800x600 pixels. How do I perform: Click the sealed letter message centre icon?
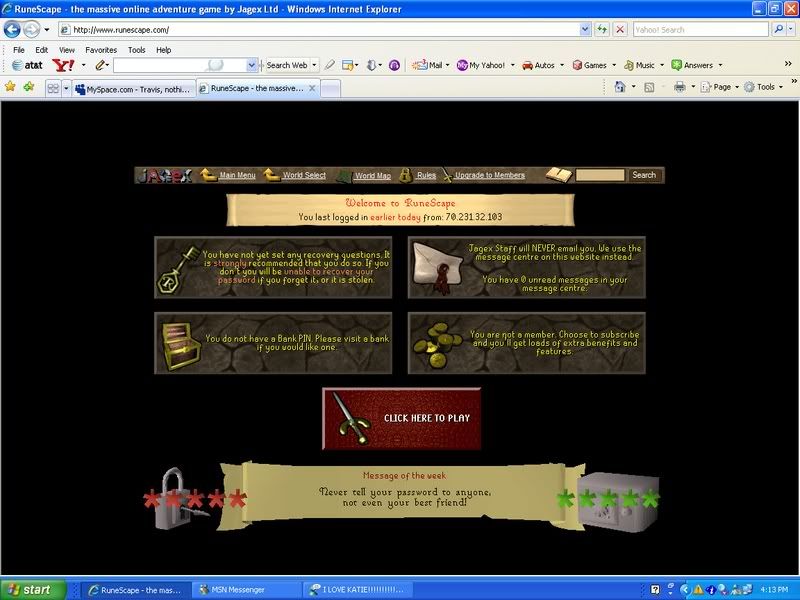pos(438,268)
